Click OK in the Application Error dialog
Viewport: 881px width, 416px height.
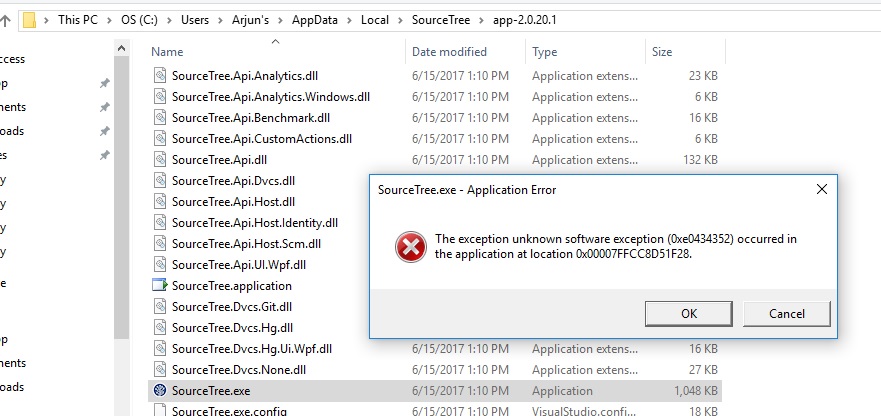689,314
